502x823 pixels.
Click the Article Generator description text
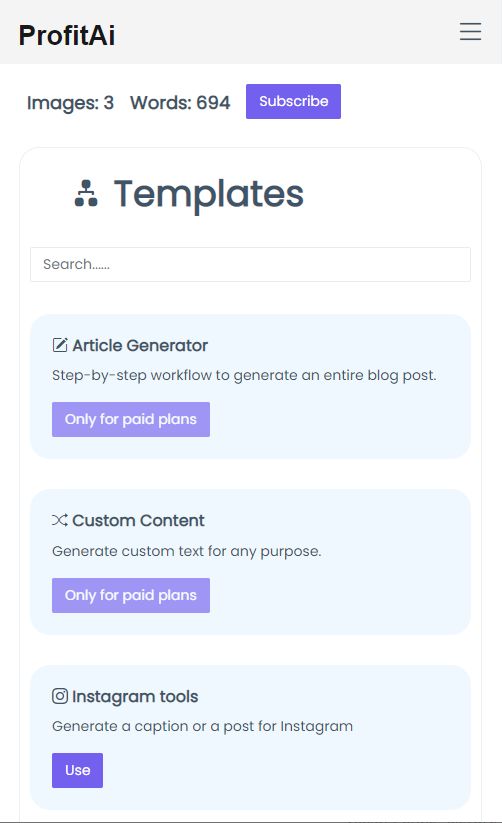coord(244,376)
